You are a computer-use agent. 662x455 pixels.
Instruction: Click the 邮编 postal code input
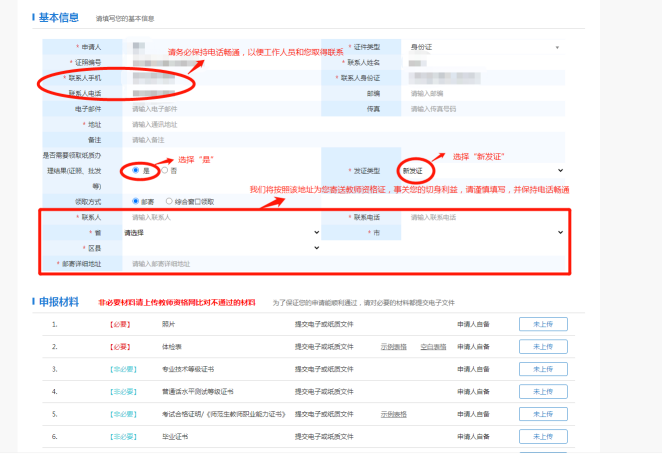tap(483, 93)
